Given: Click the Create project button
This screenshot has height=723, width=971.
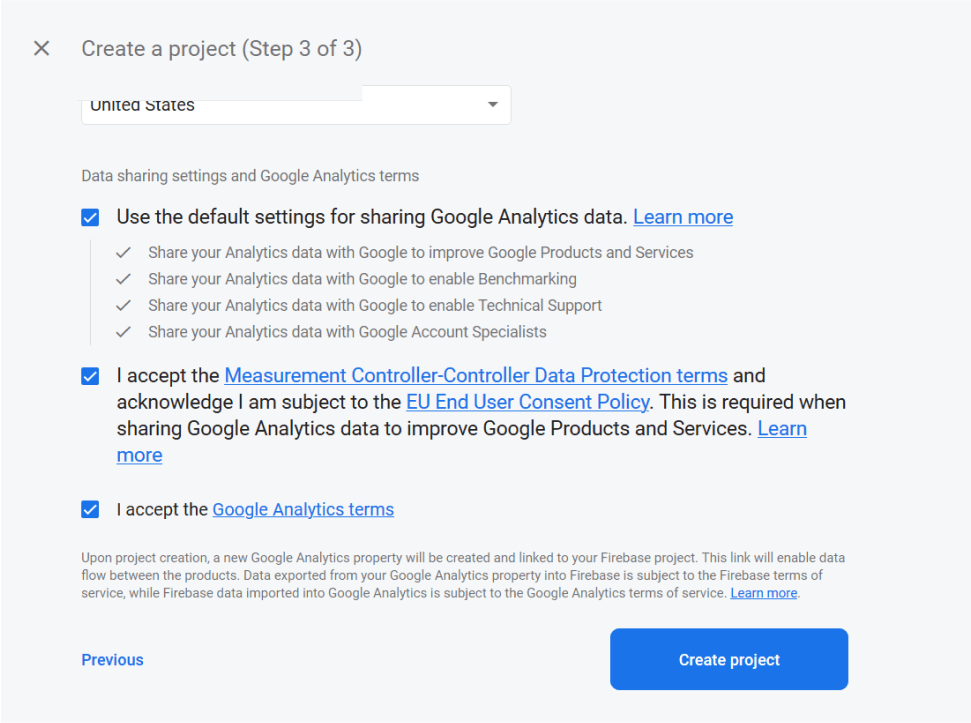Looking at the screenshot, I should coord(728,659).
